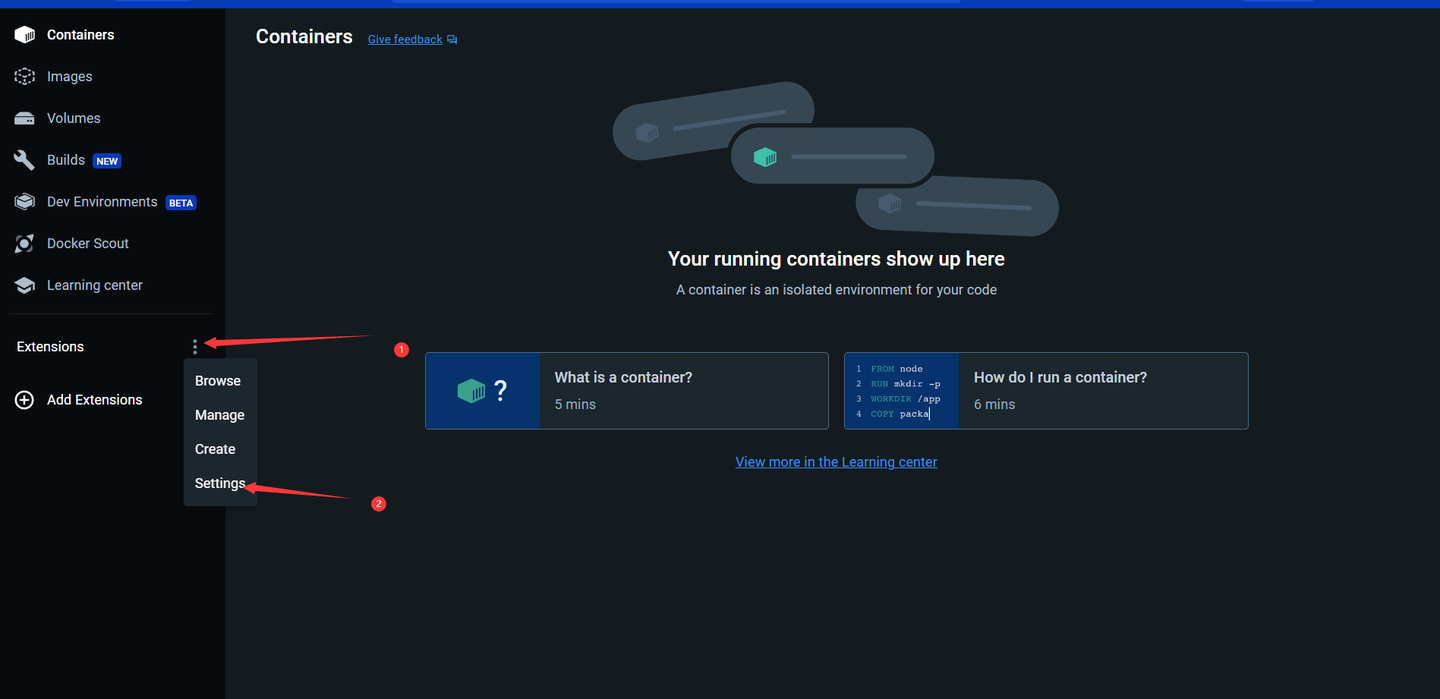Select Manage in the Extensions menu

click(x=219, y=414)
